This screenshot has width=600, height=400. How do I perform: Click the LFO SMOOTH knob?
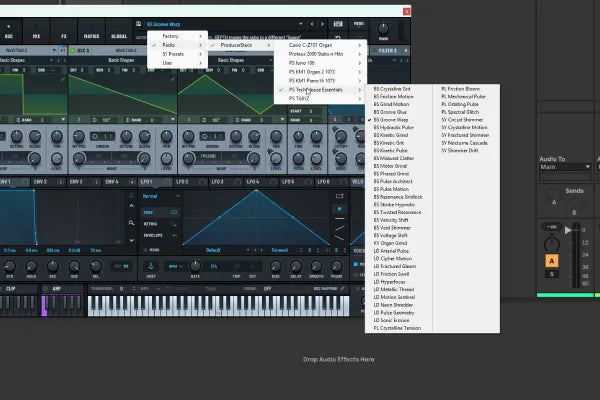316,266
